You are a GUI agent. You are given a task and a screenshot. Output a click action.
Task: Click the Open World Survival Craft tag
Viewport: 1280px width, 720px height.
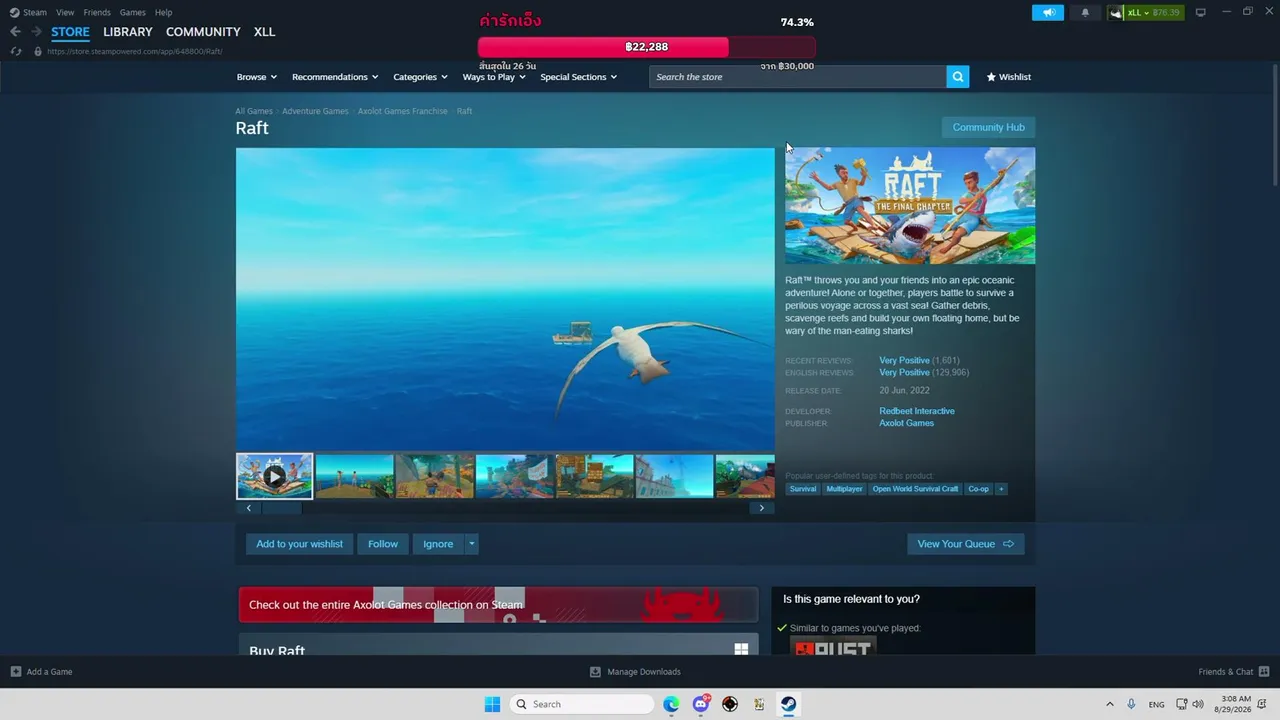[x=915, y=489]
